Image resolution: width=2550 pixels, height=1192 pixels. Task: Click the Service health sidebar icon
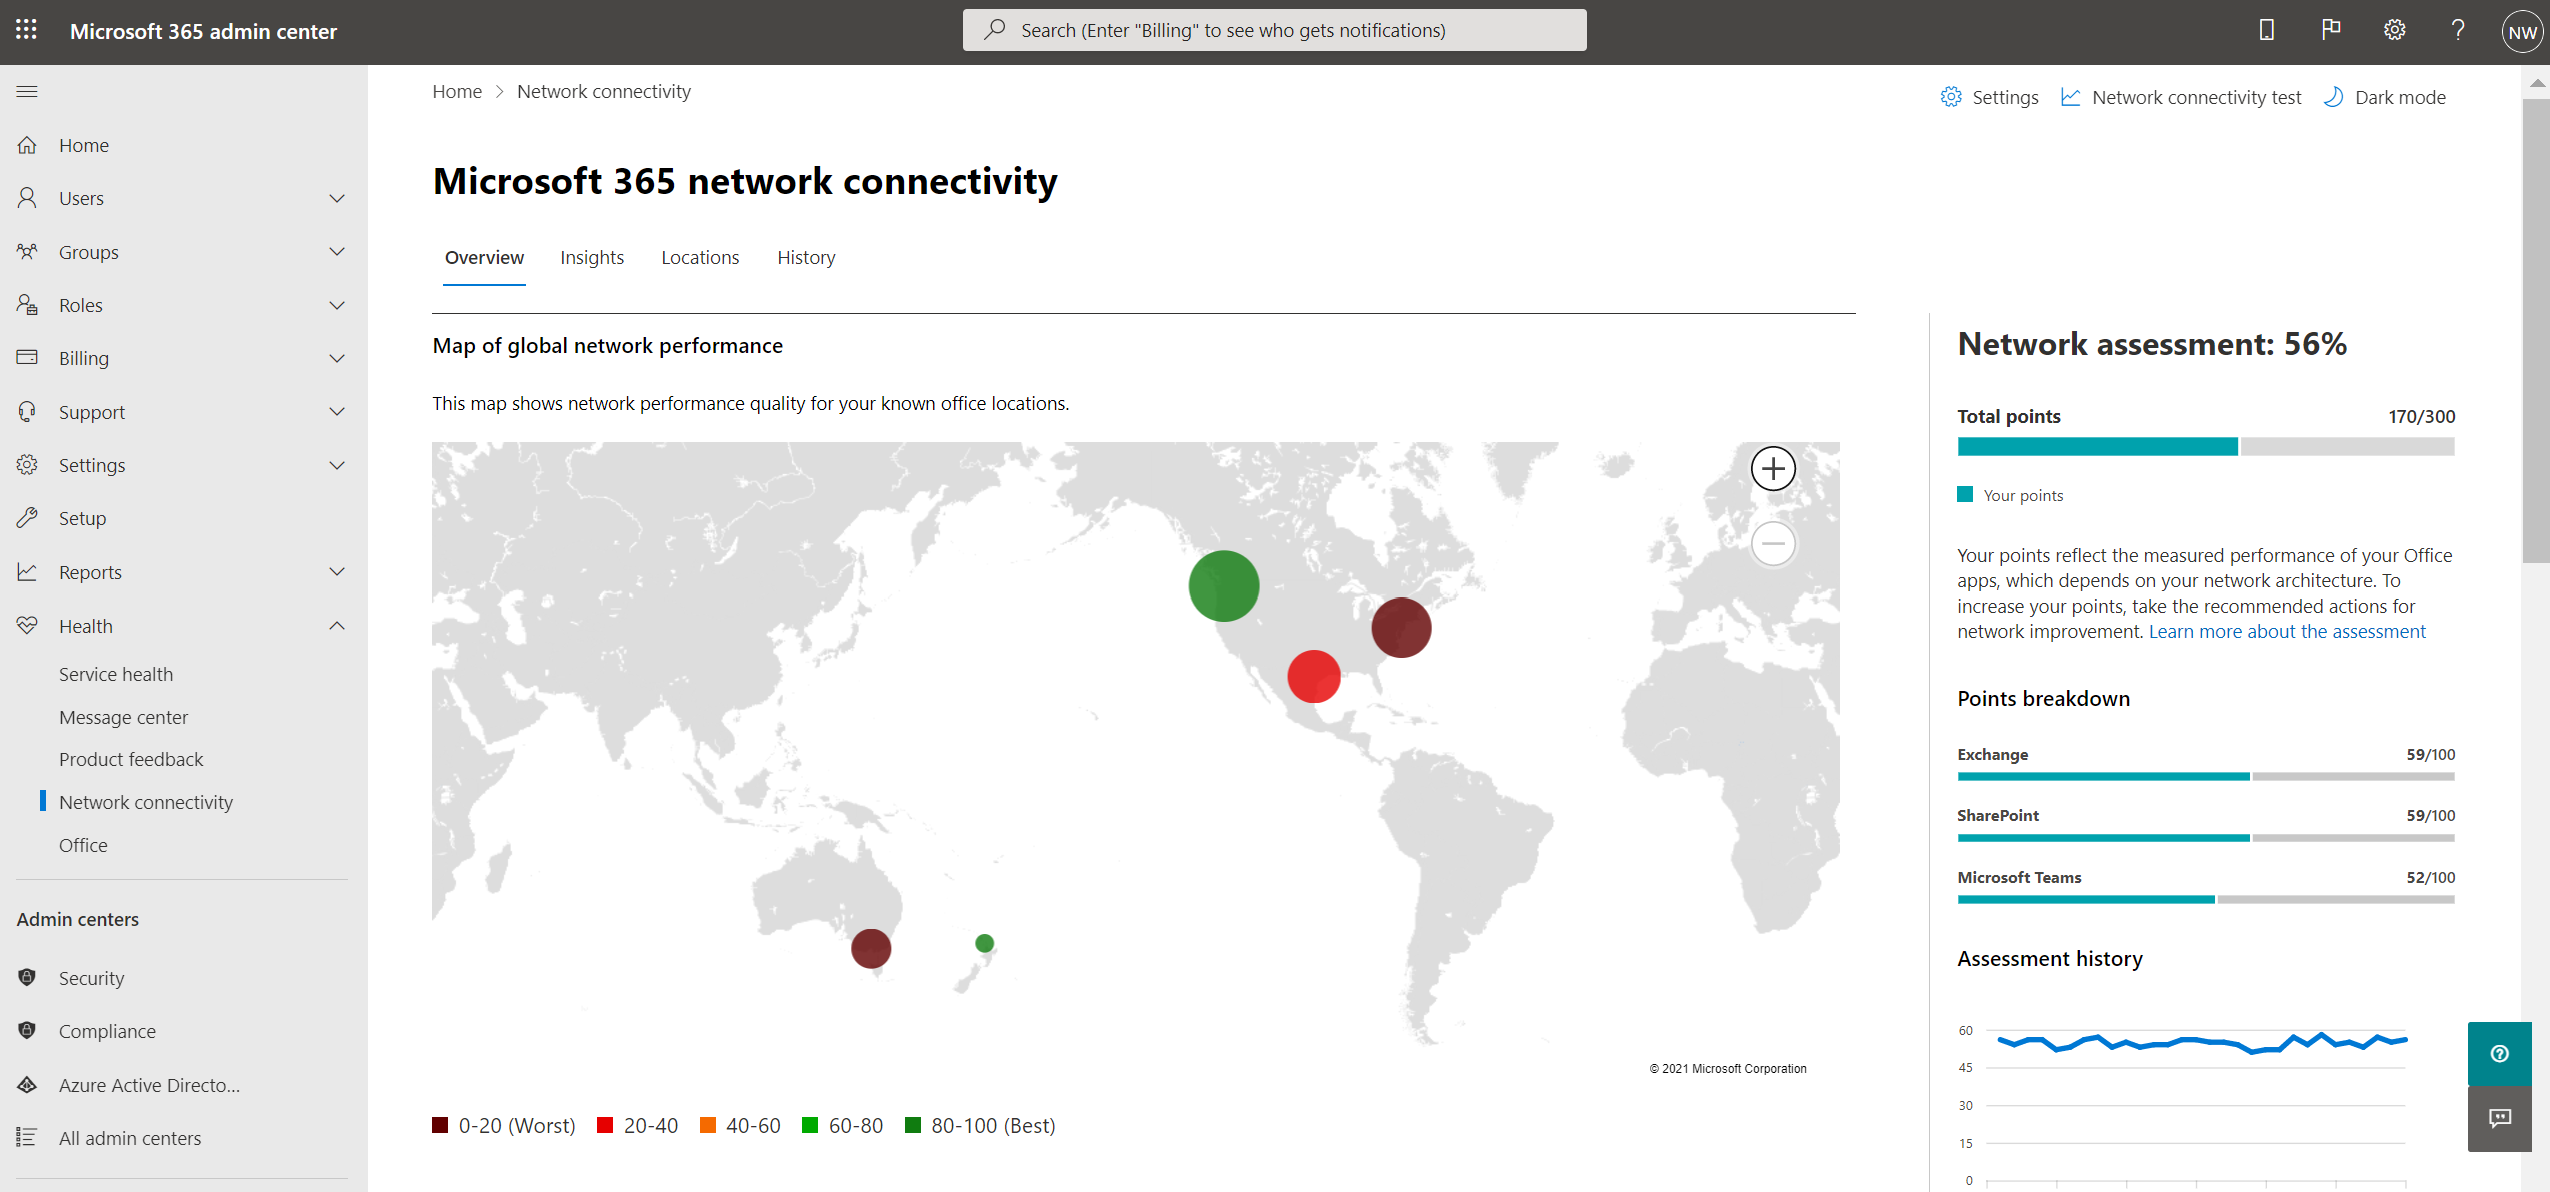coord(115,673)
